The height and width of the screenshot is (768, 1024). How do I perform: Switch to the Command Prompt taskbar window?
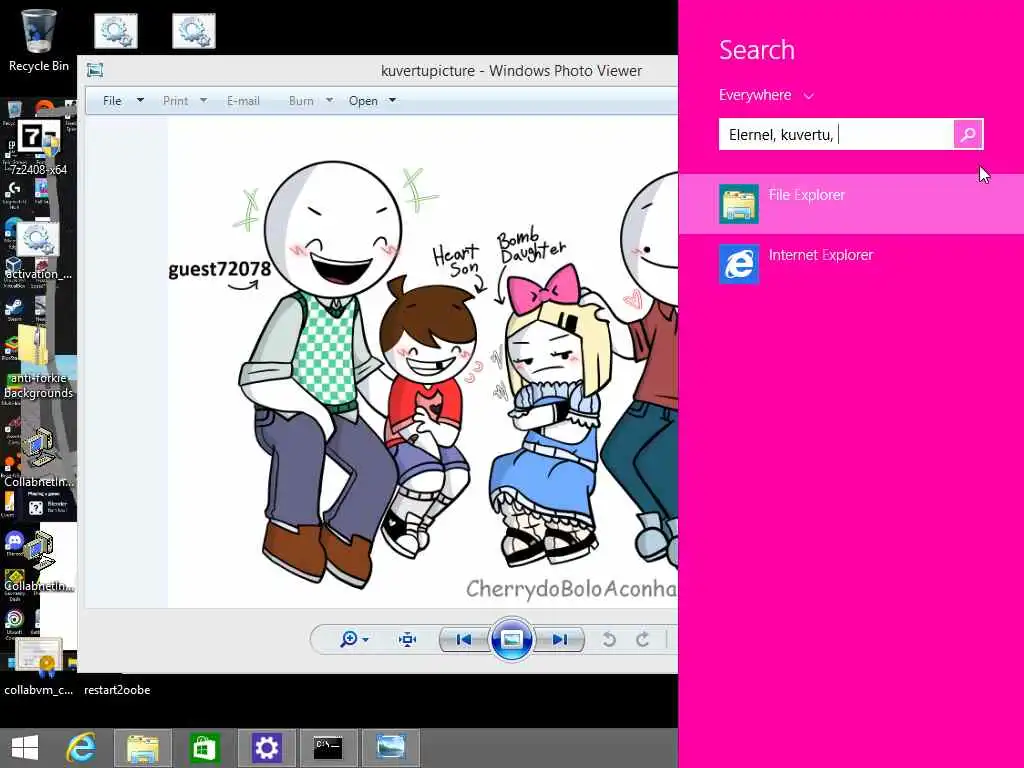pos(328,748)
